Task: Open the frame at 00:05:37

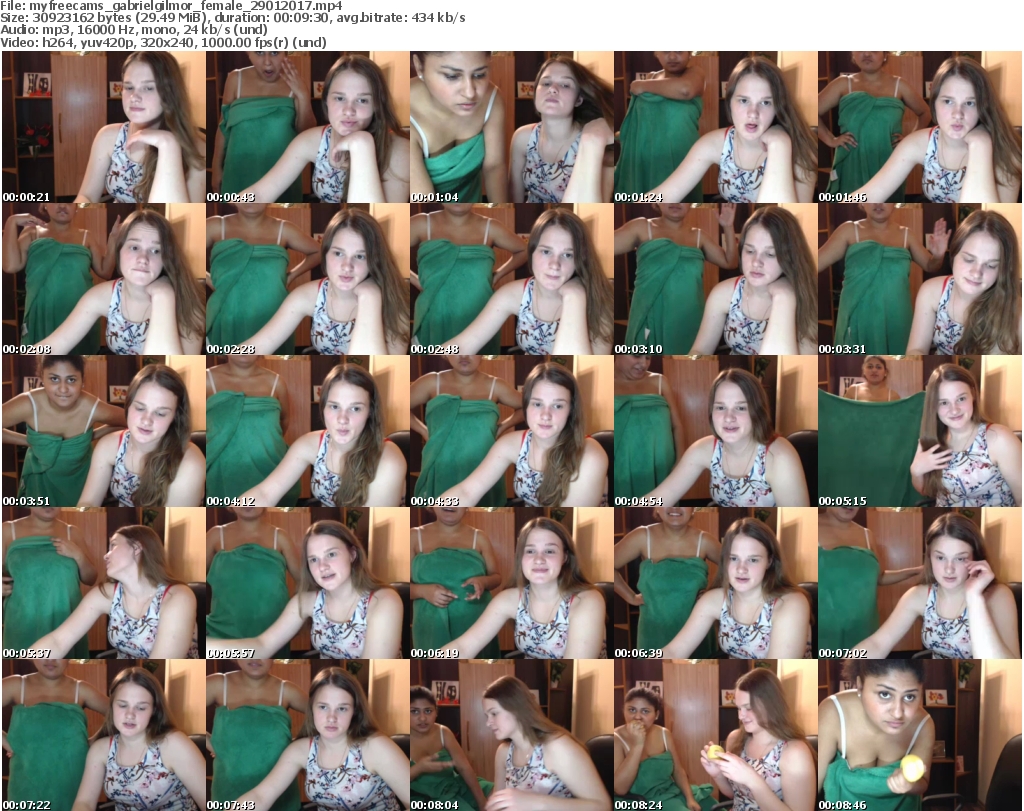Action: pyautogui.click(x=104, y=583)
